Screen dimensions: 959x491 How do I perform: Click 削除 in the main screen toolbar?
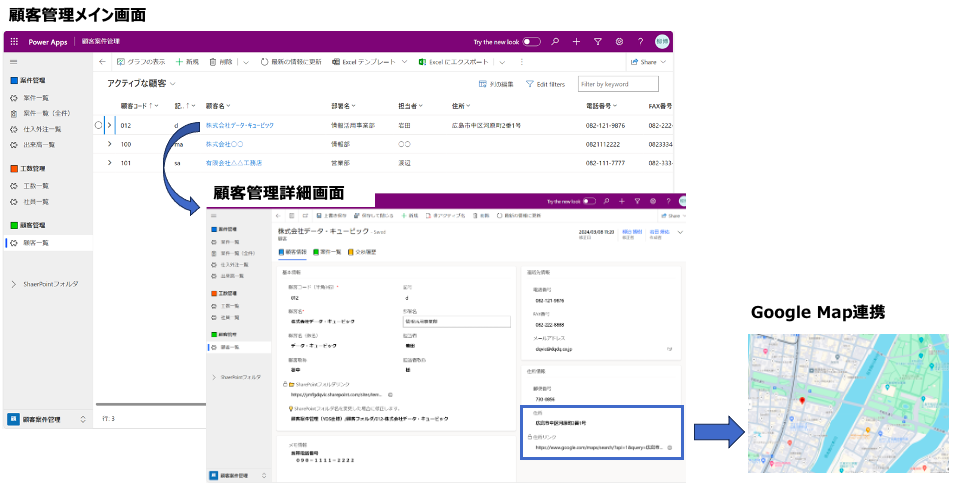221,62
